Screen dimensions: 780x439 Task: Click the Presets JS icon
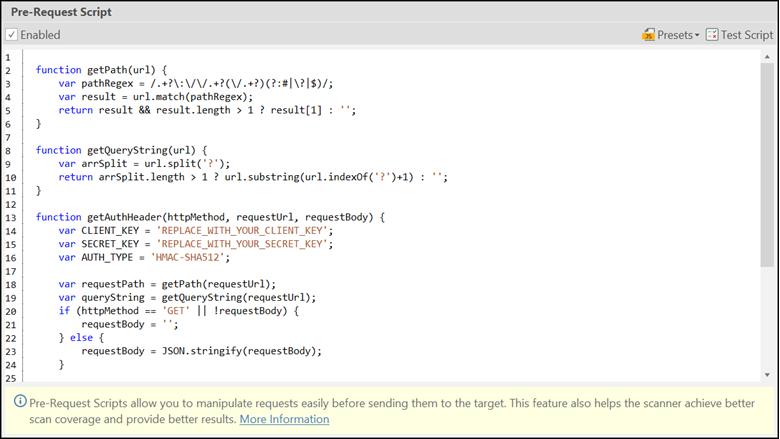point(649,35)
